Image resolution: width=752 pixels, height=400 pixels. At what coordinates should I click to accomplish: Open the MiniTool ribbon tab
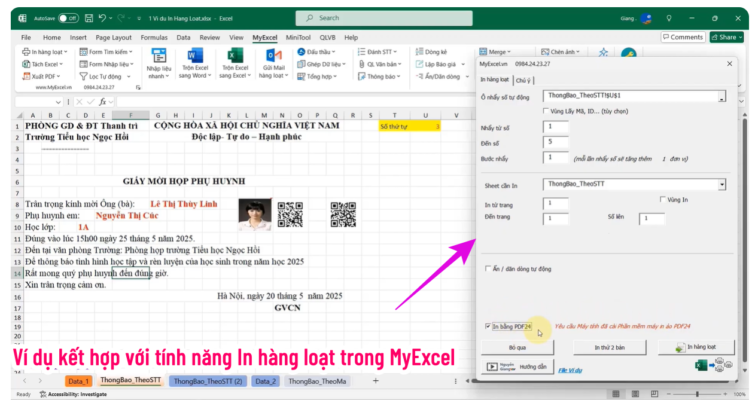click(297, 37)
